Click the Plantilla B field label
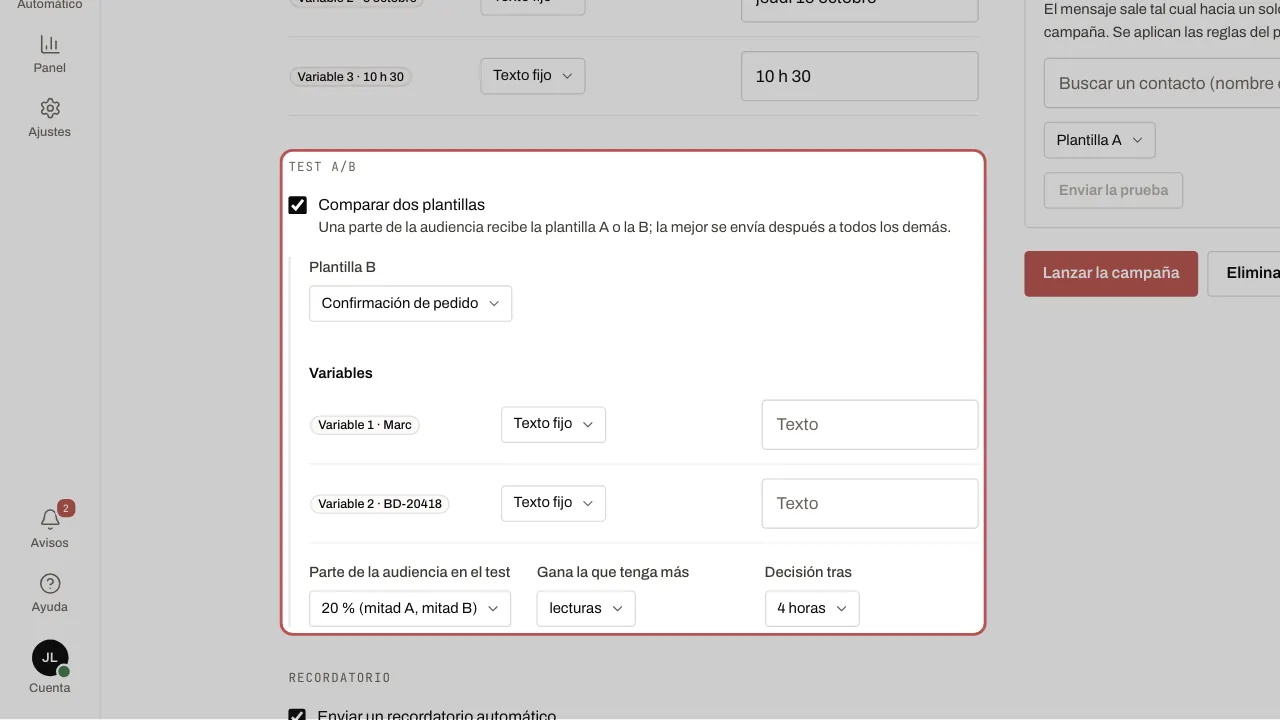Image resolution: width=1280 pixels, height=720 pixels. (343, 267)
